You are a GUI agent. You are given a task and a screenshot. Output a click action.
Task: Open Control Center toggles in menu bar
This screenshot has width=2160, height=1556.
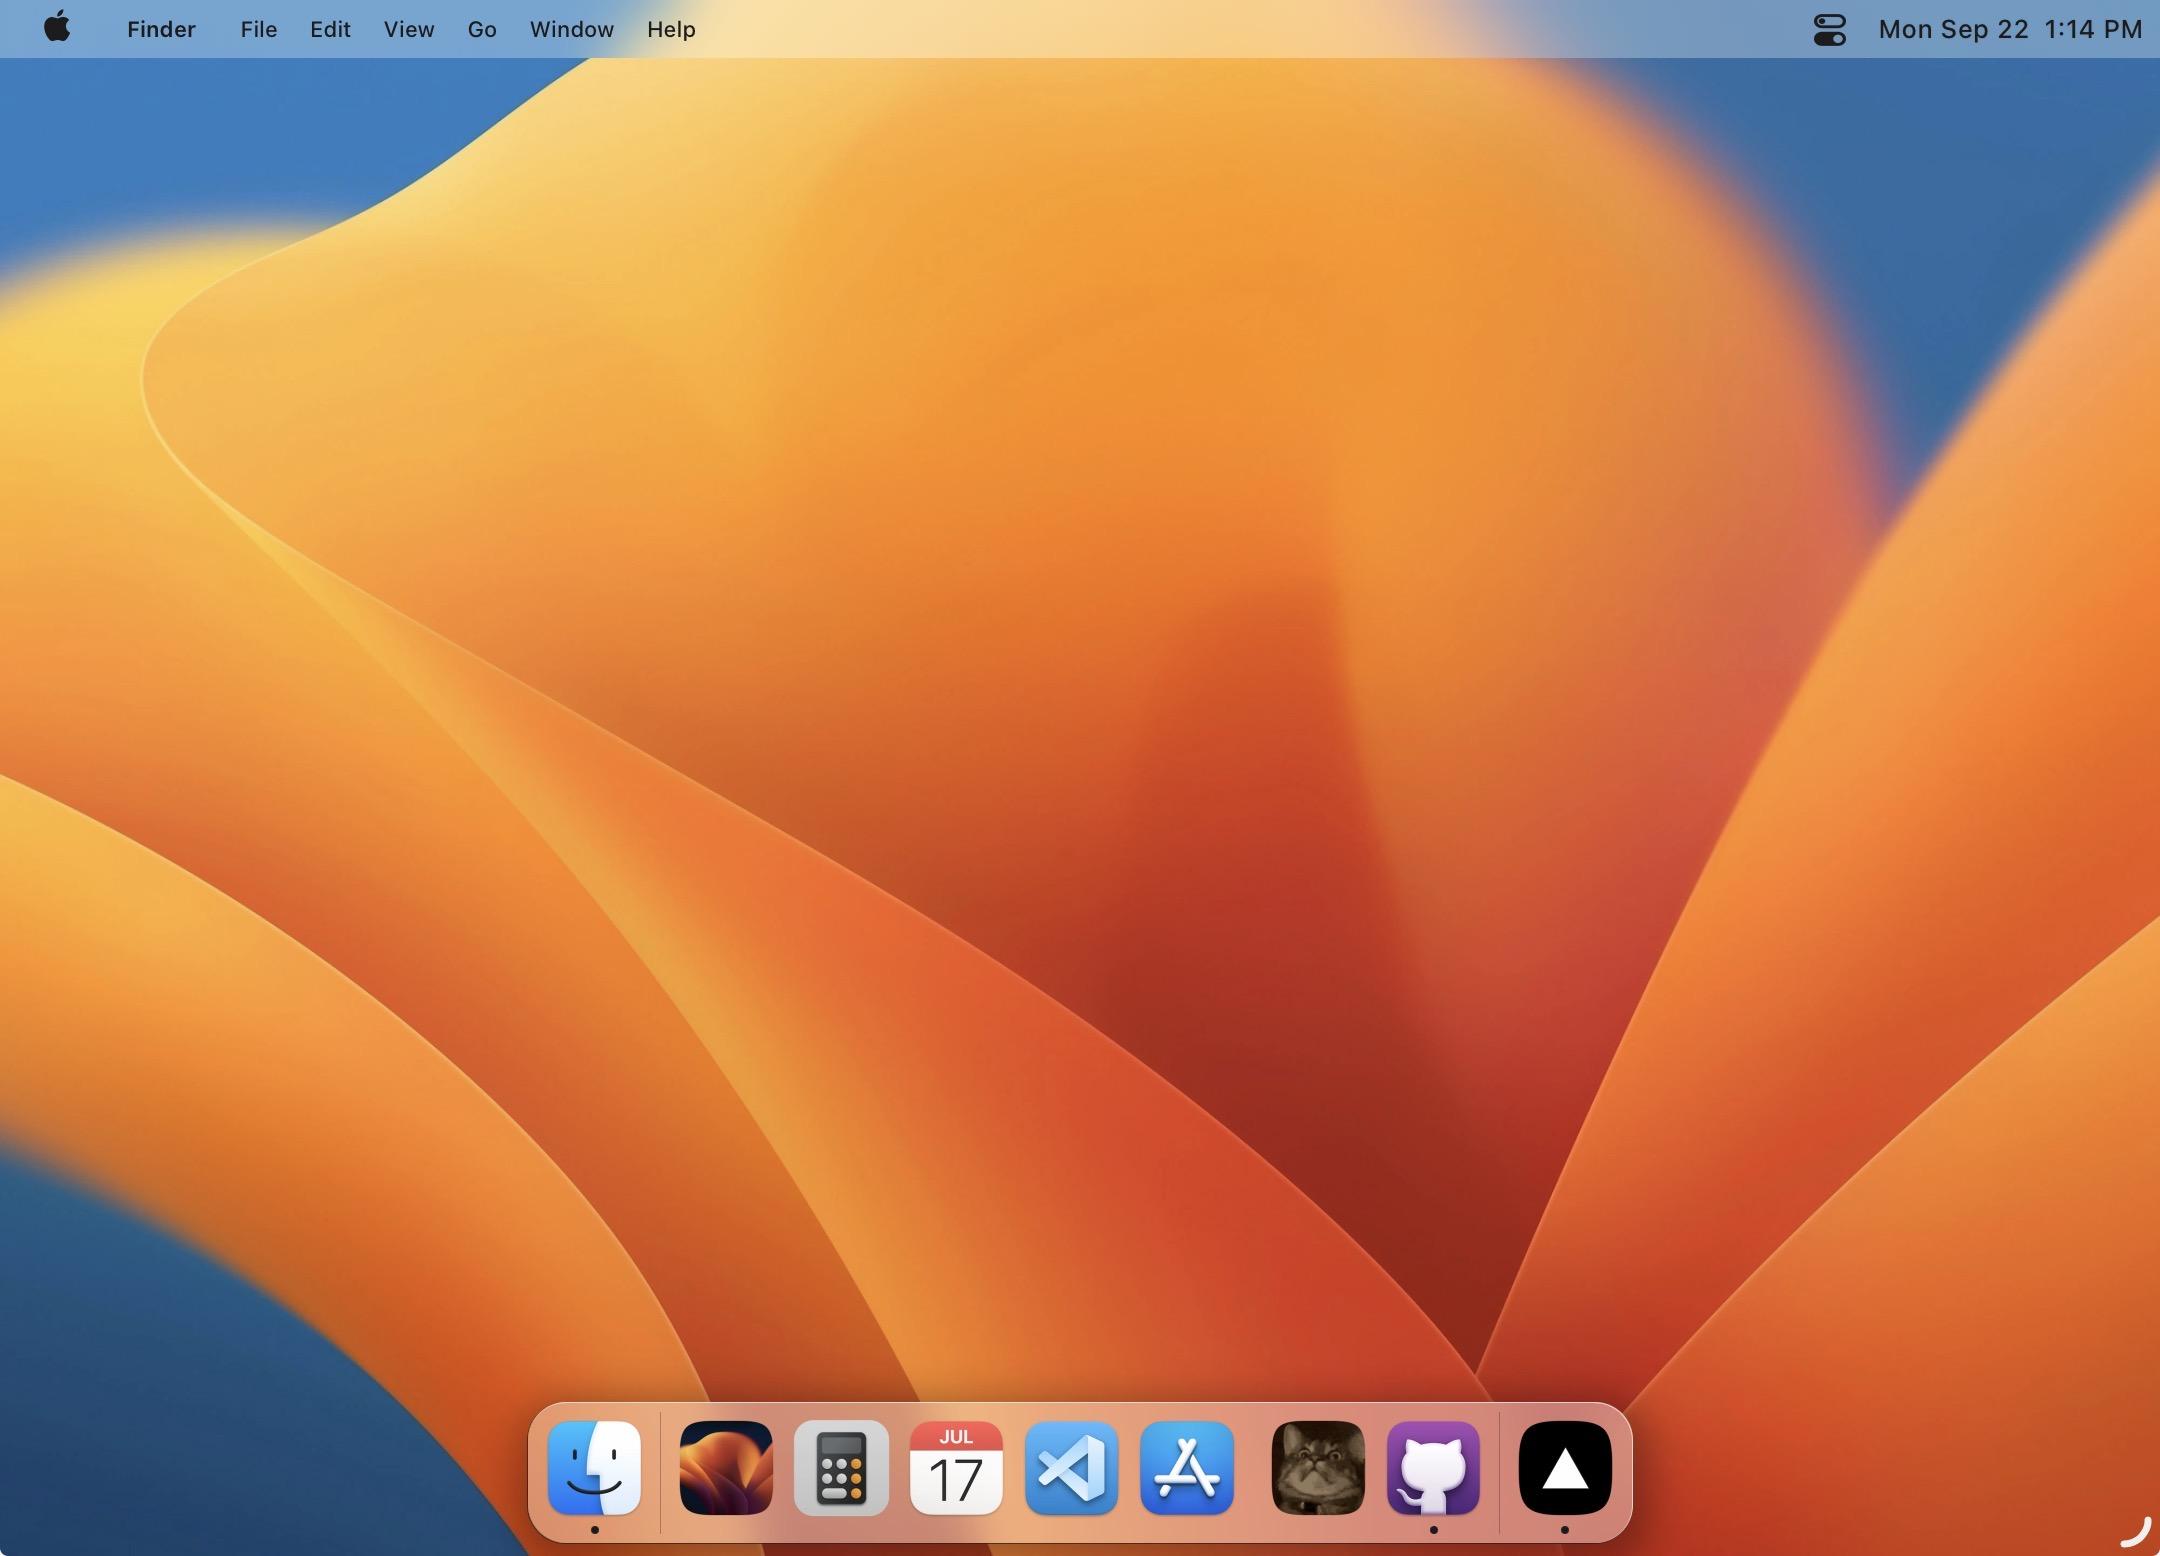[x=1829, y=29]
